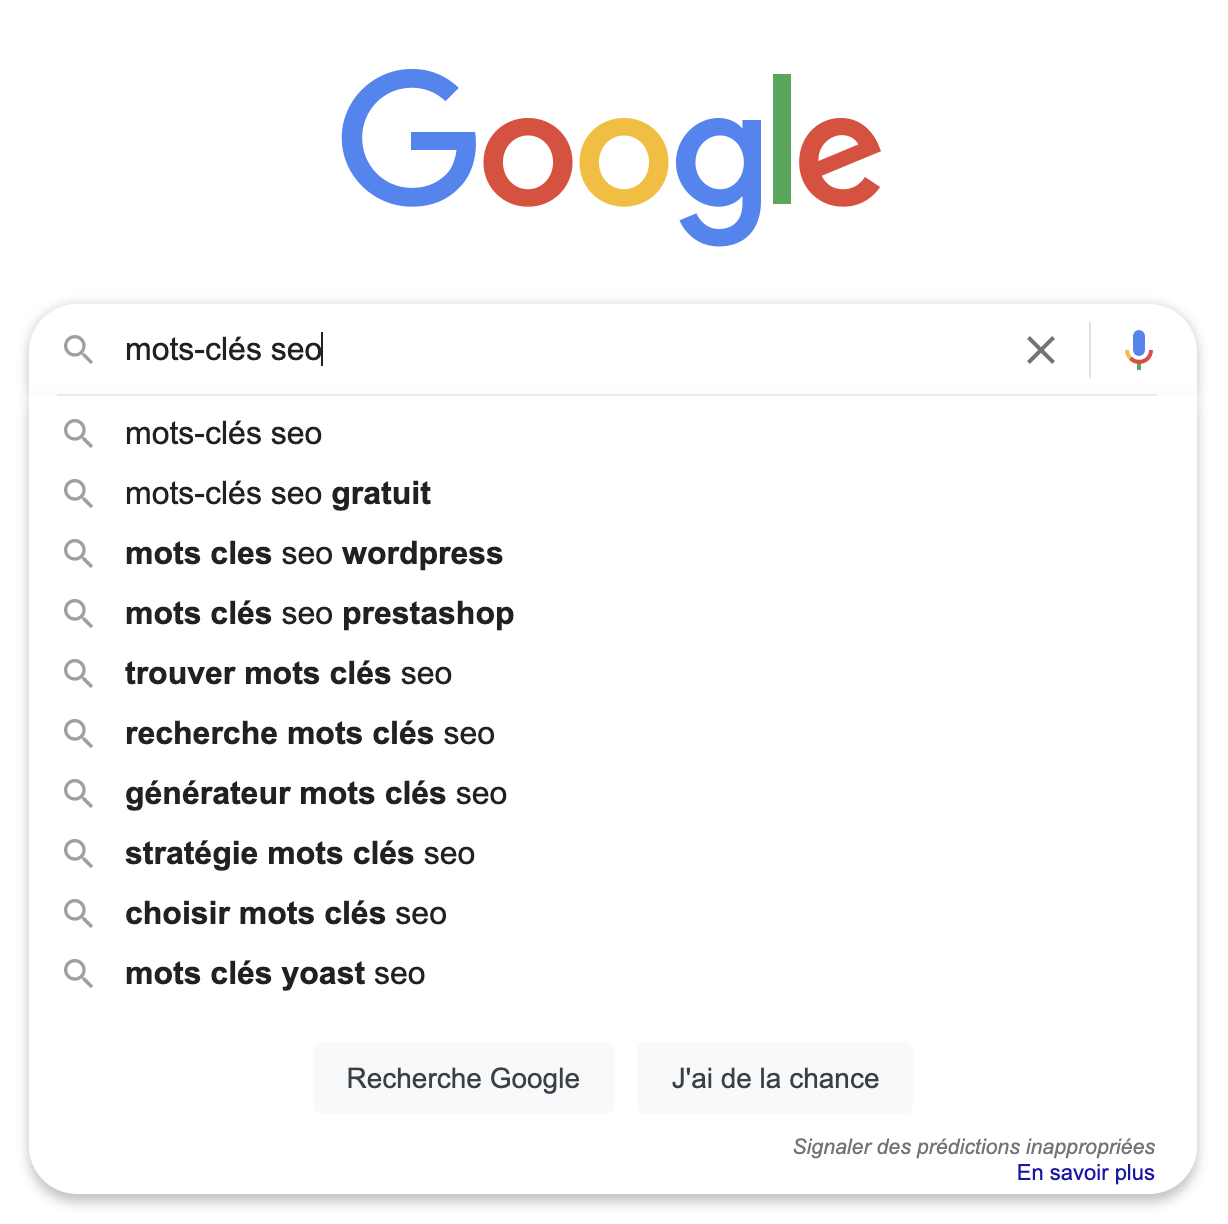The image size is (1228, 1224).
Task: Select the 'choisir mots clés seo' suggestion
Action: tap(286, 913)
